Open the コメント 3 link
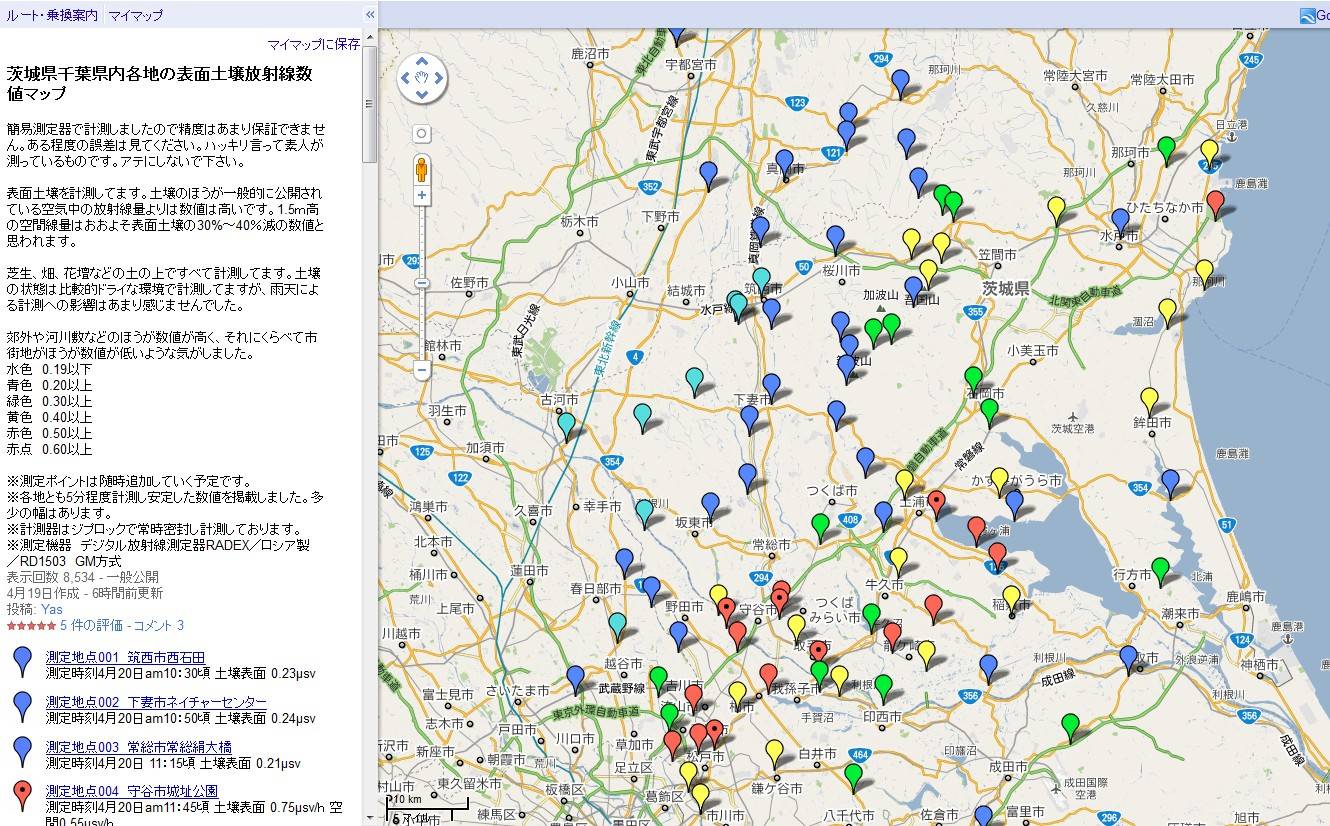The image size is (1330, 826). 158,625
